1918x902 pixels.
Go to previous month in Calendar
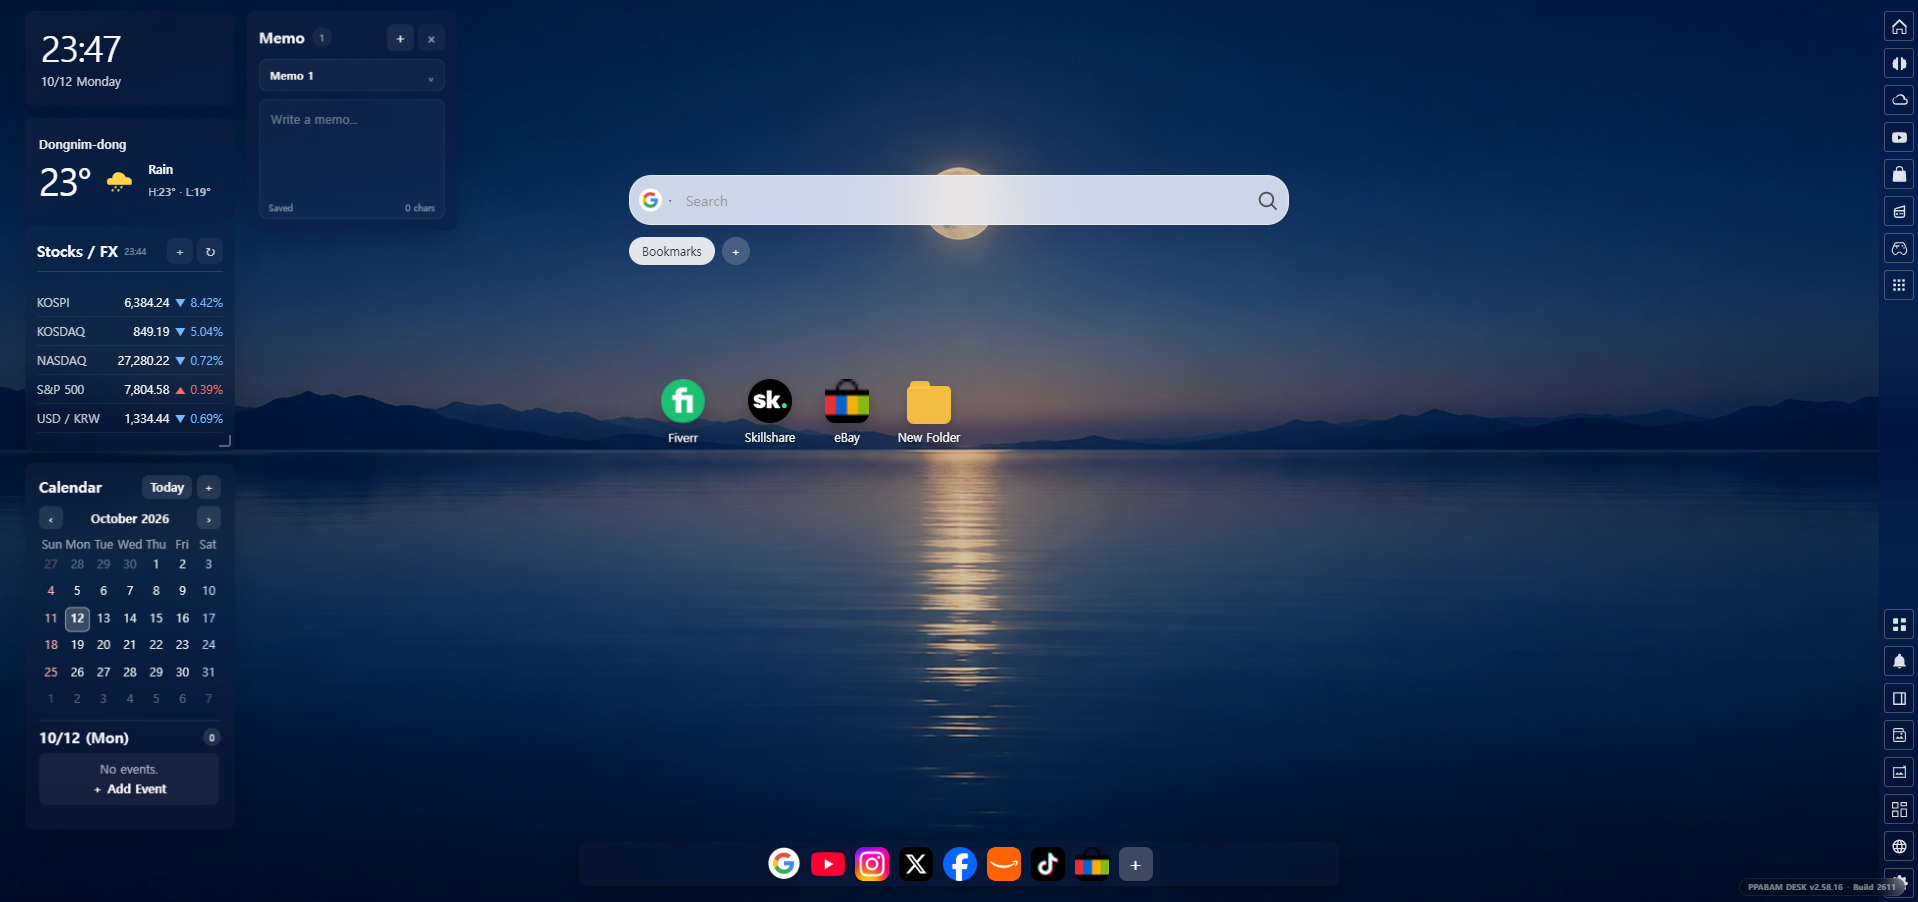coord(51,518)
